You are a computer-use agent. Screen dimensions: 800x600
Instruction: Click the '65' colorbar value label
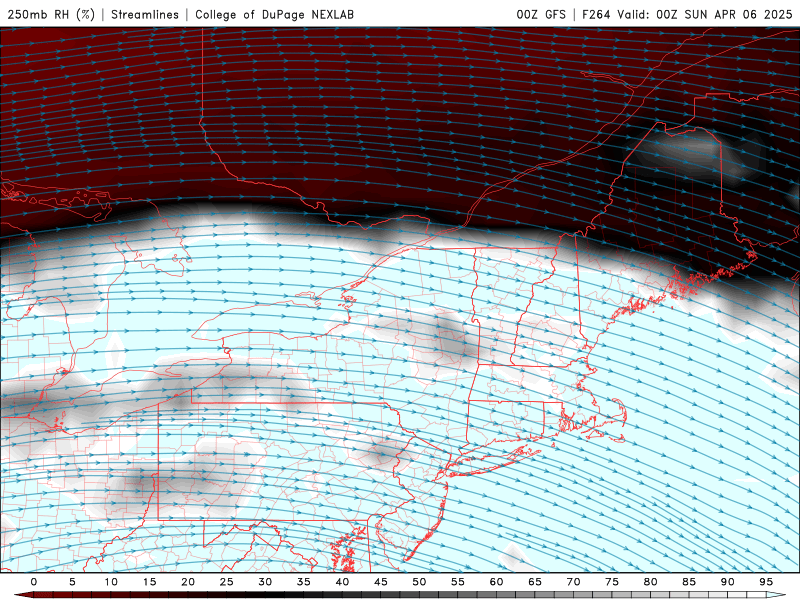tap(535, 582)
